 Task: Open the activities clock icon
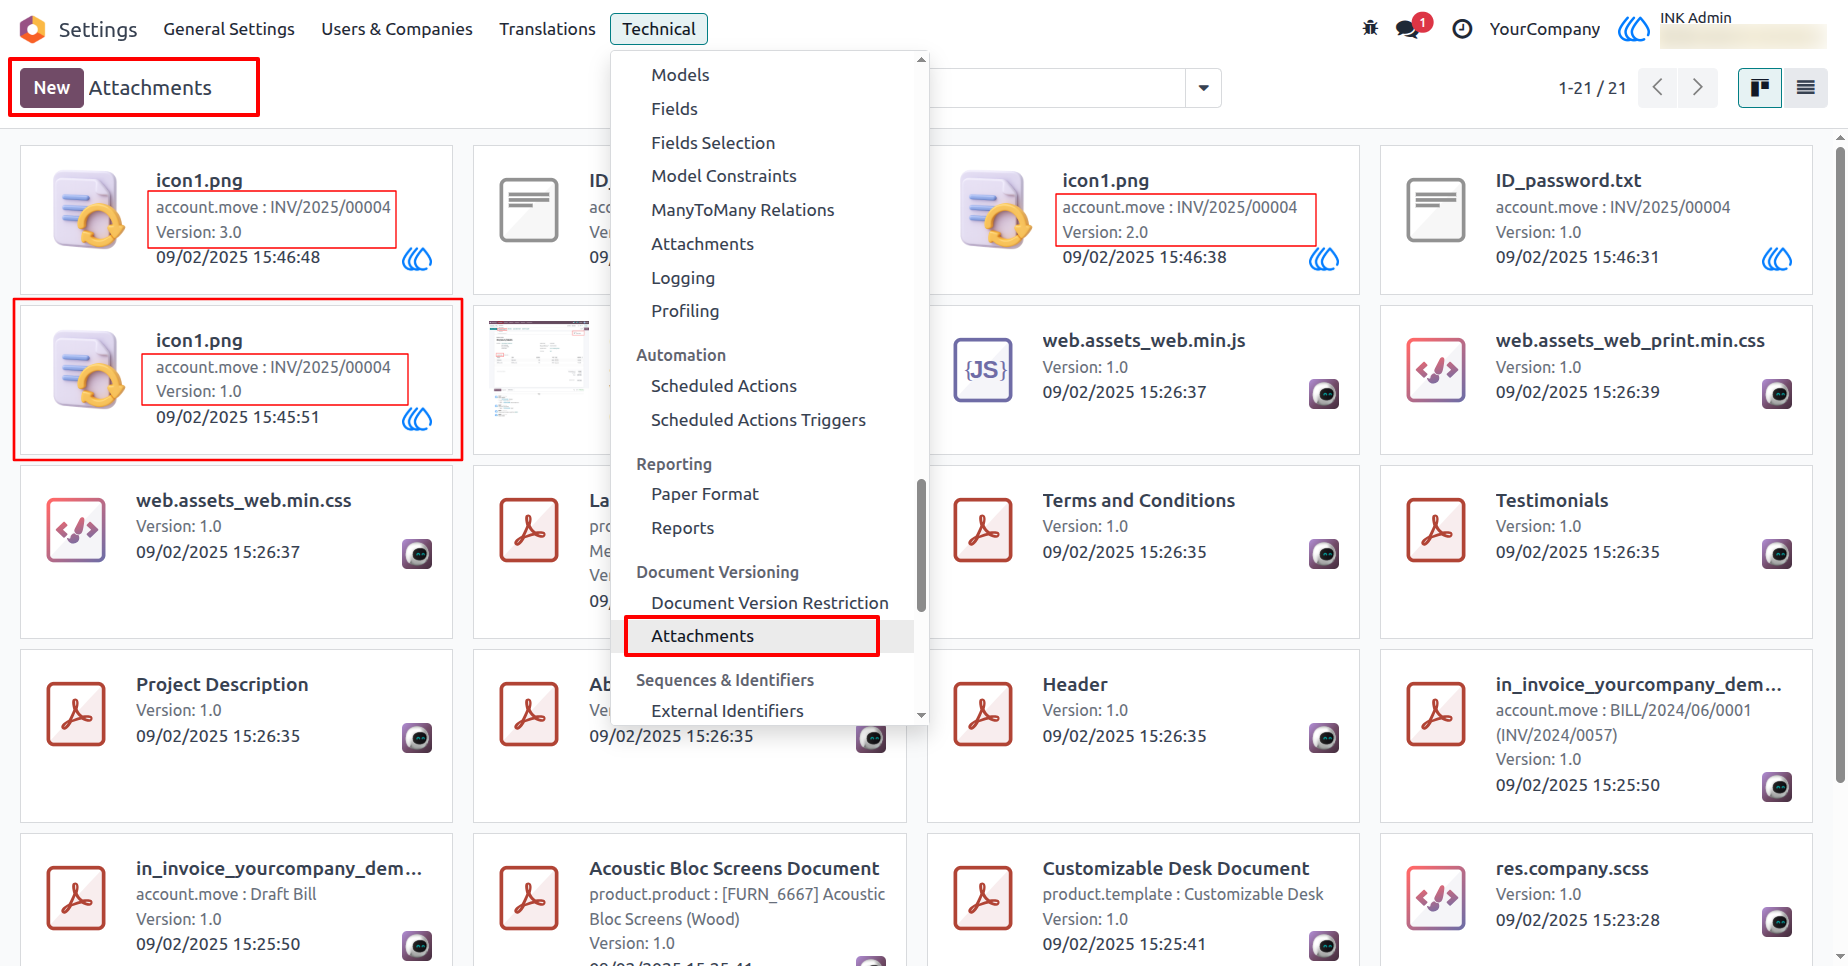[1462, 29]
